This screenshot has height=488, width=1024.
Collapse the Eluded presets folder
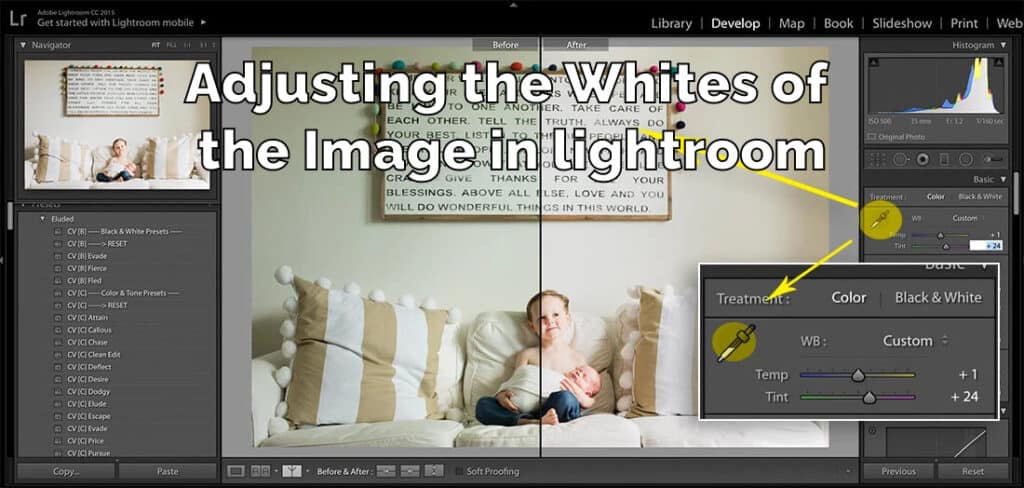click(x=43, y=219)
